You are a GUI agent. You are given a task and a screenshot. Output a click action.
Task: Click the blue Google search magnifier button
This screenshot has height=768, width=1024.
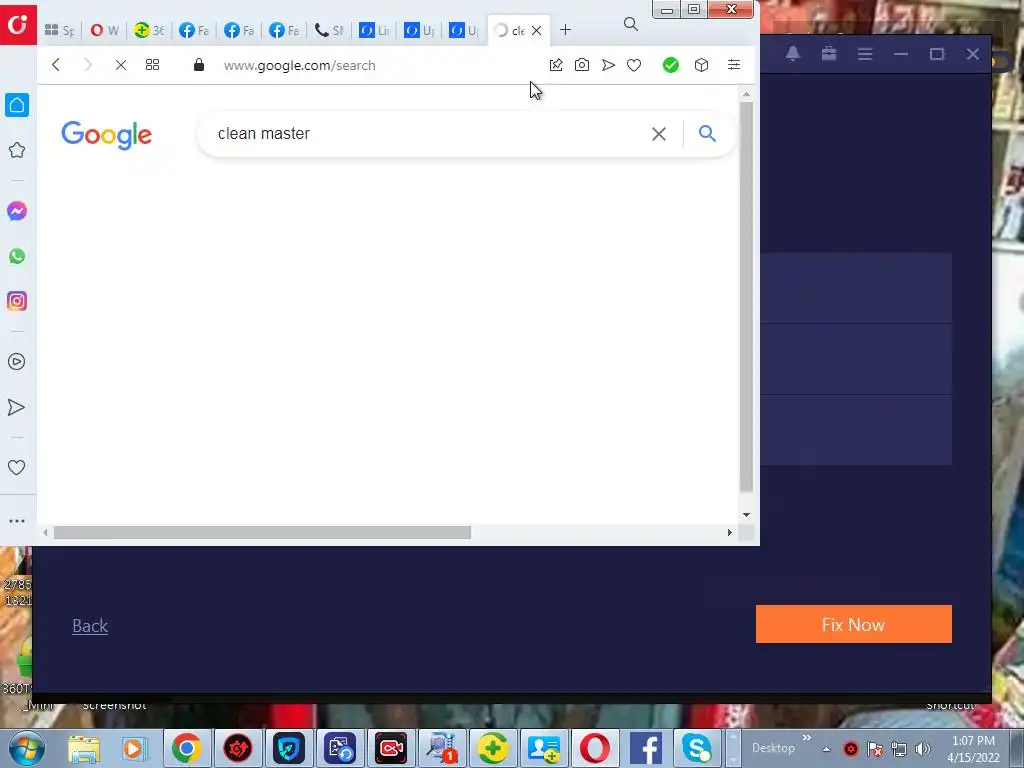coord(707,134)
